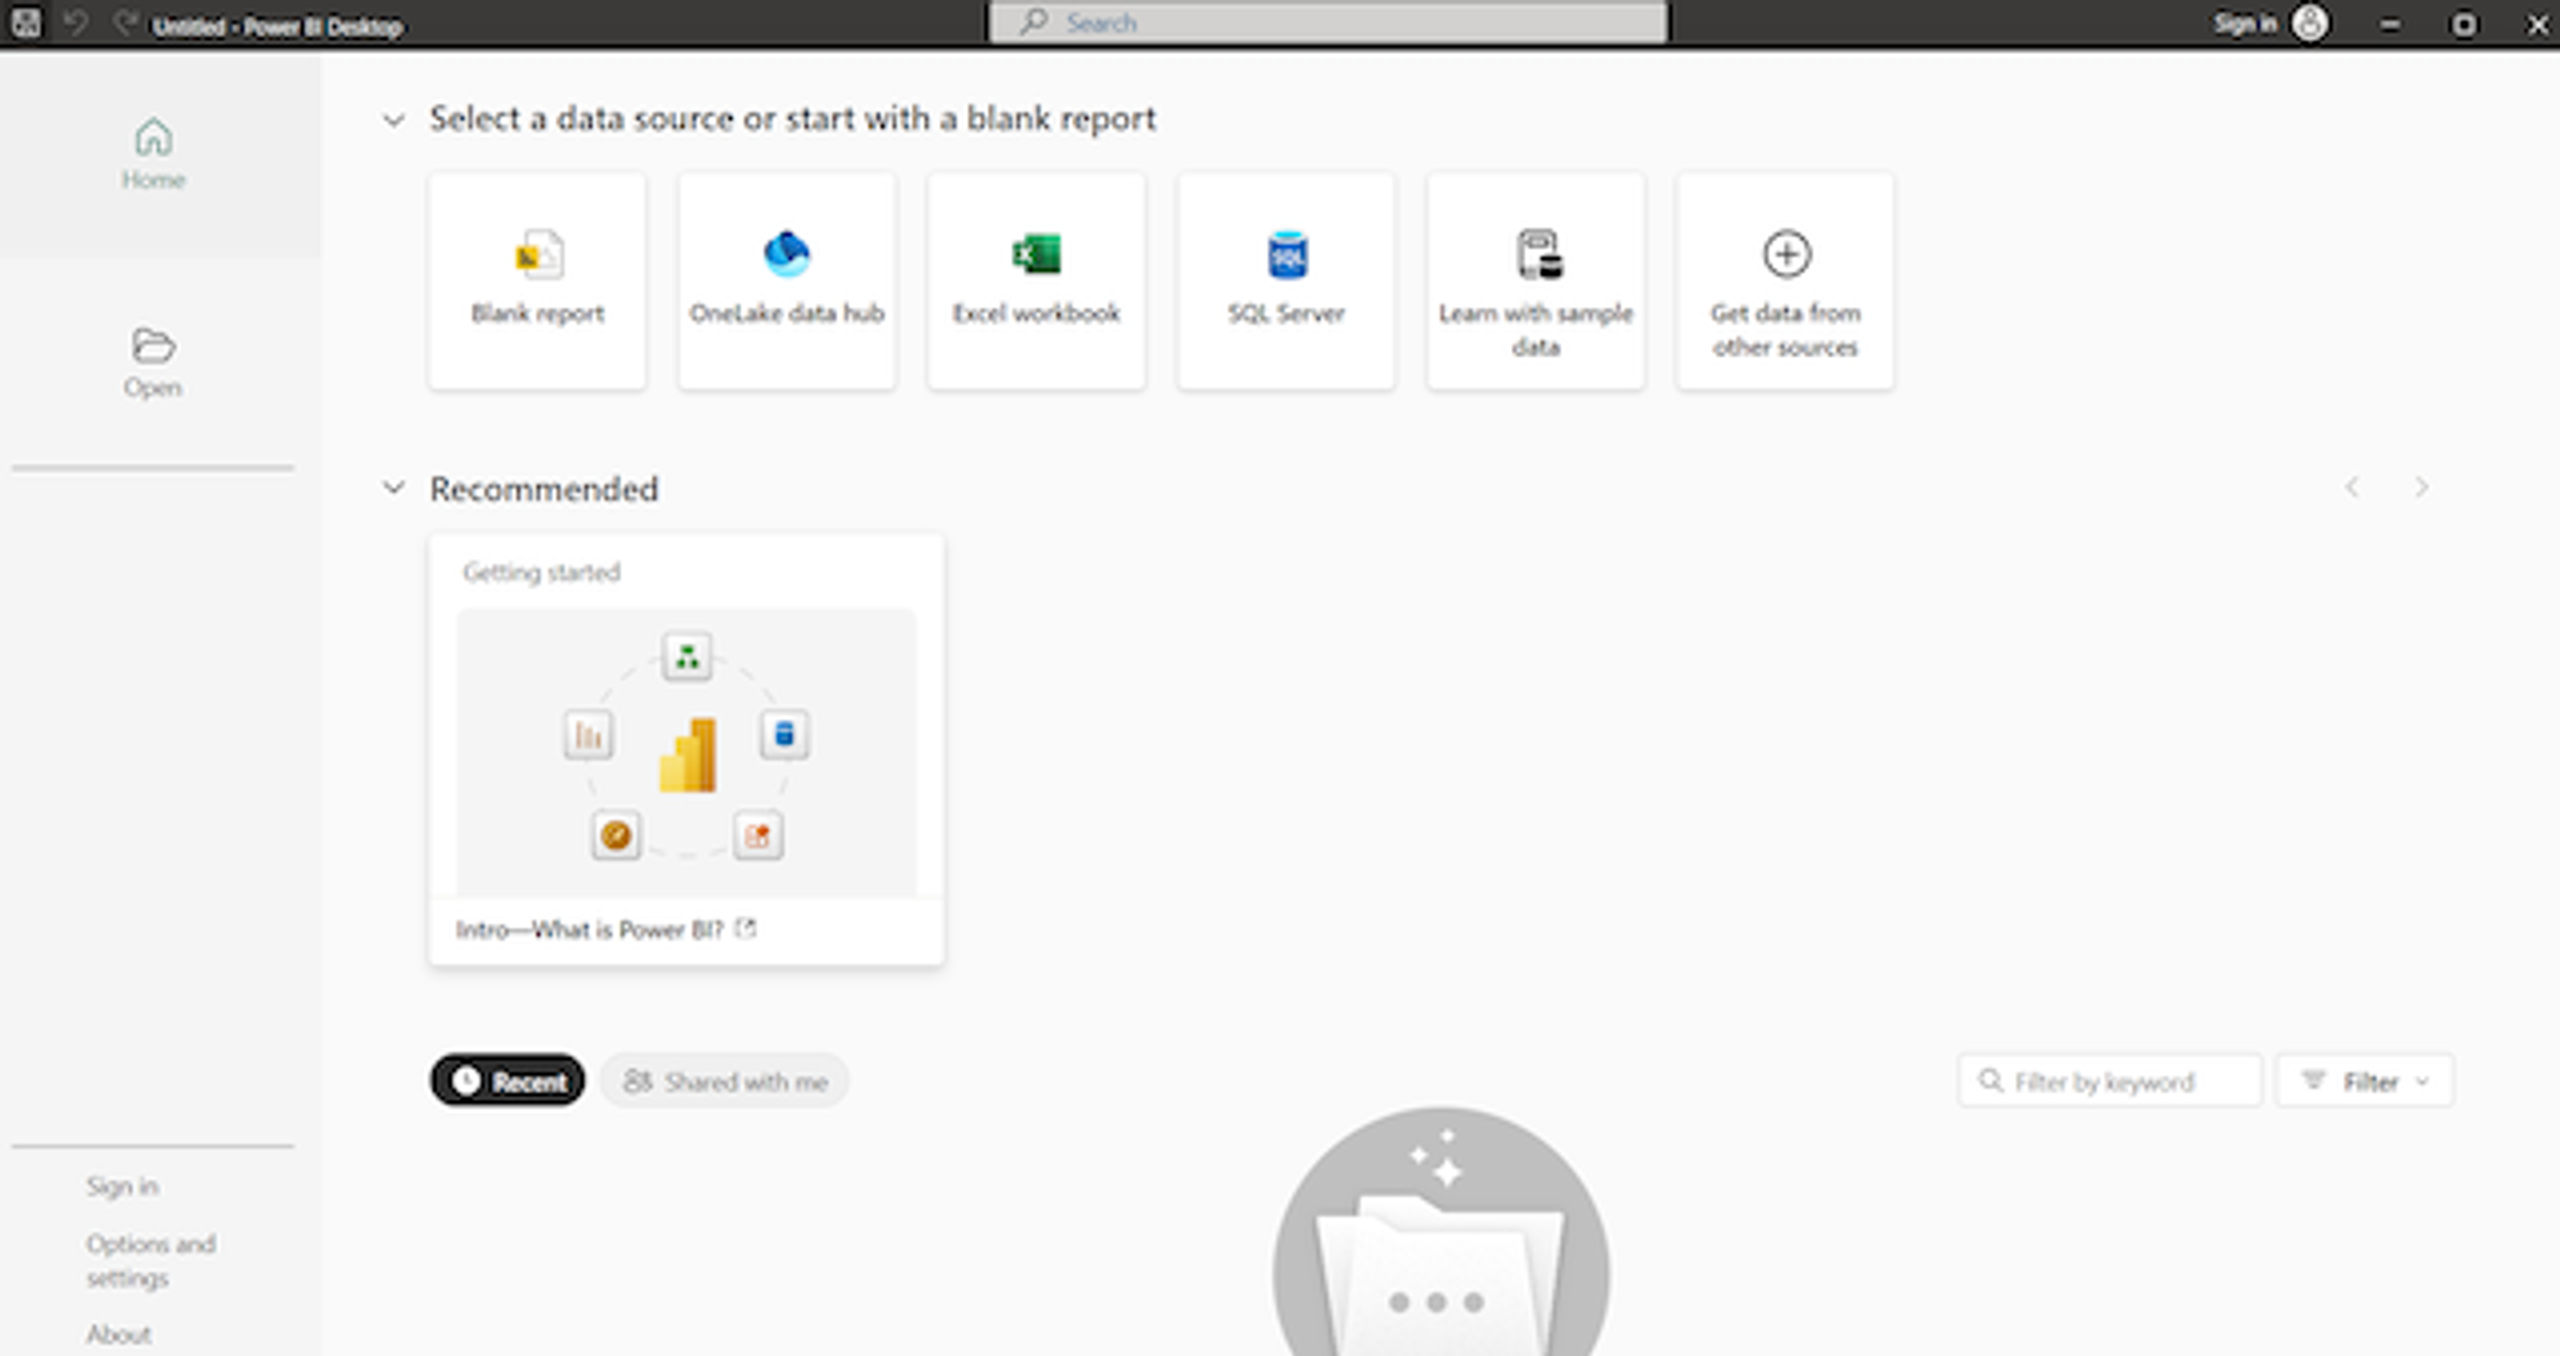2560x1356 pixels.
Task: Open Learn with sample data tile
Action: 1535,280
